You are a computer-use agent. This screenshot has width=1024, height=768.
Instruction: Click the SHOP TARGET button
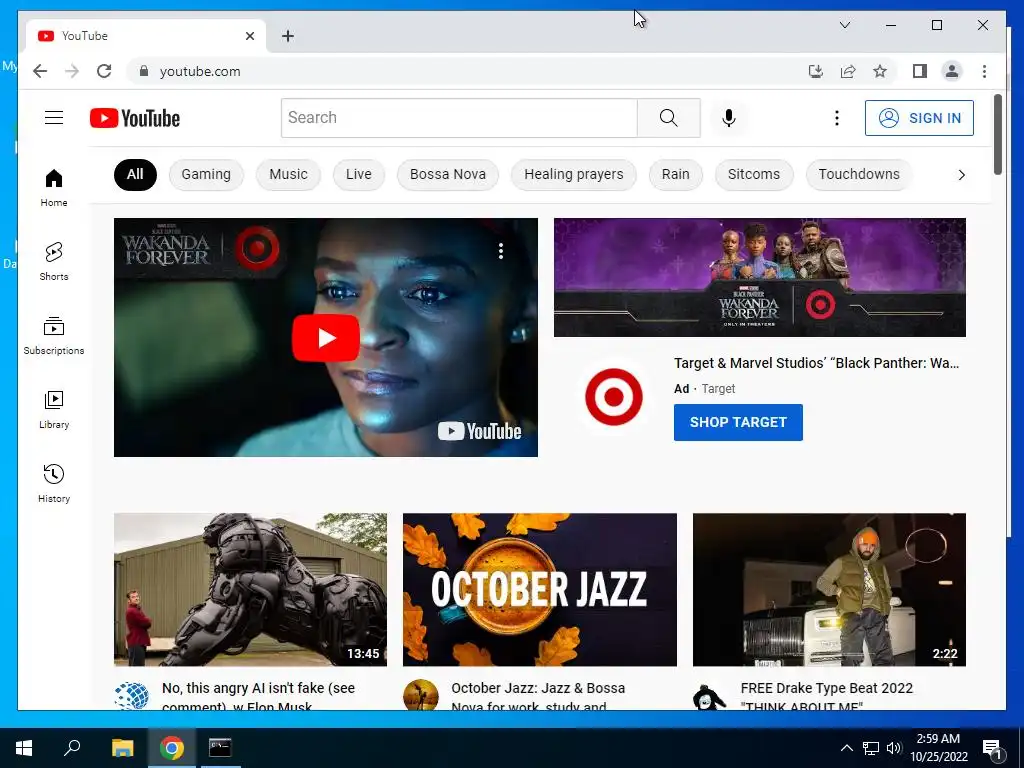tap(738, 423)
